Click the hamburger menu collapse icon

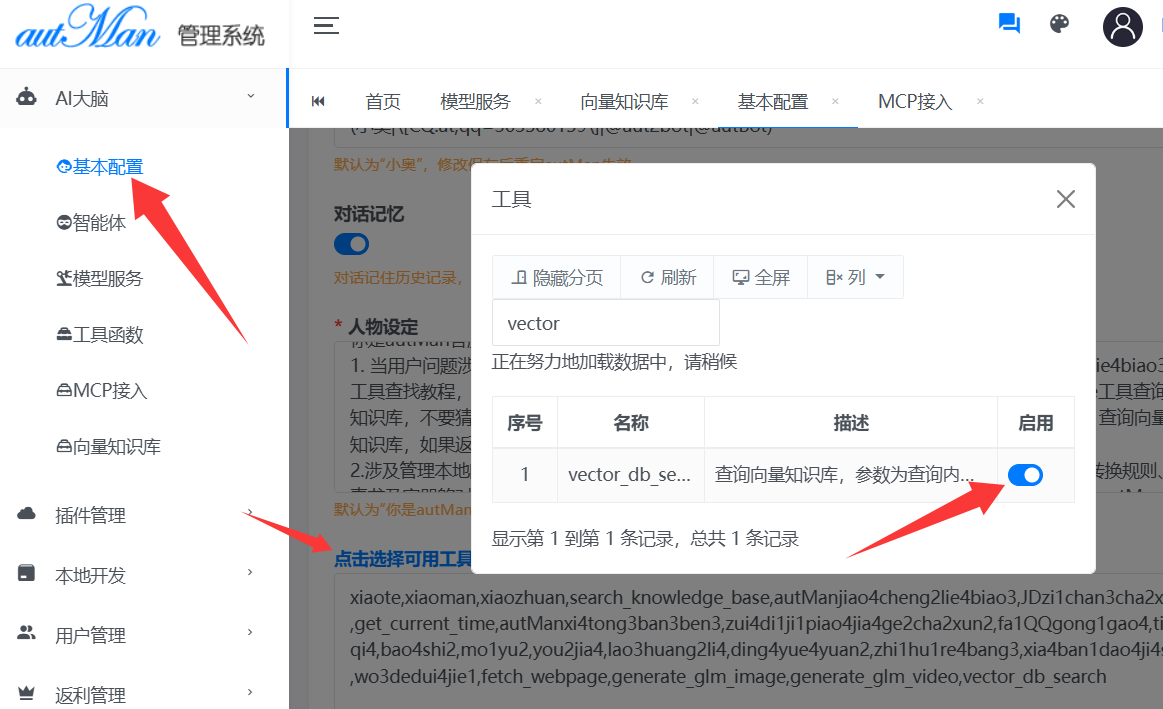coord(326,26)
